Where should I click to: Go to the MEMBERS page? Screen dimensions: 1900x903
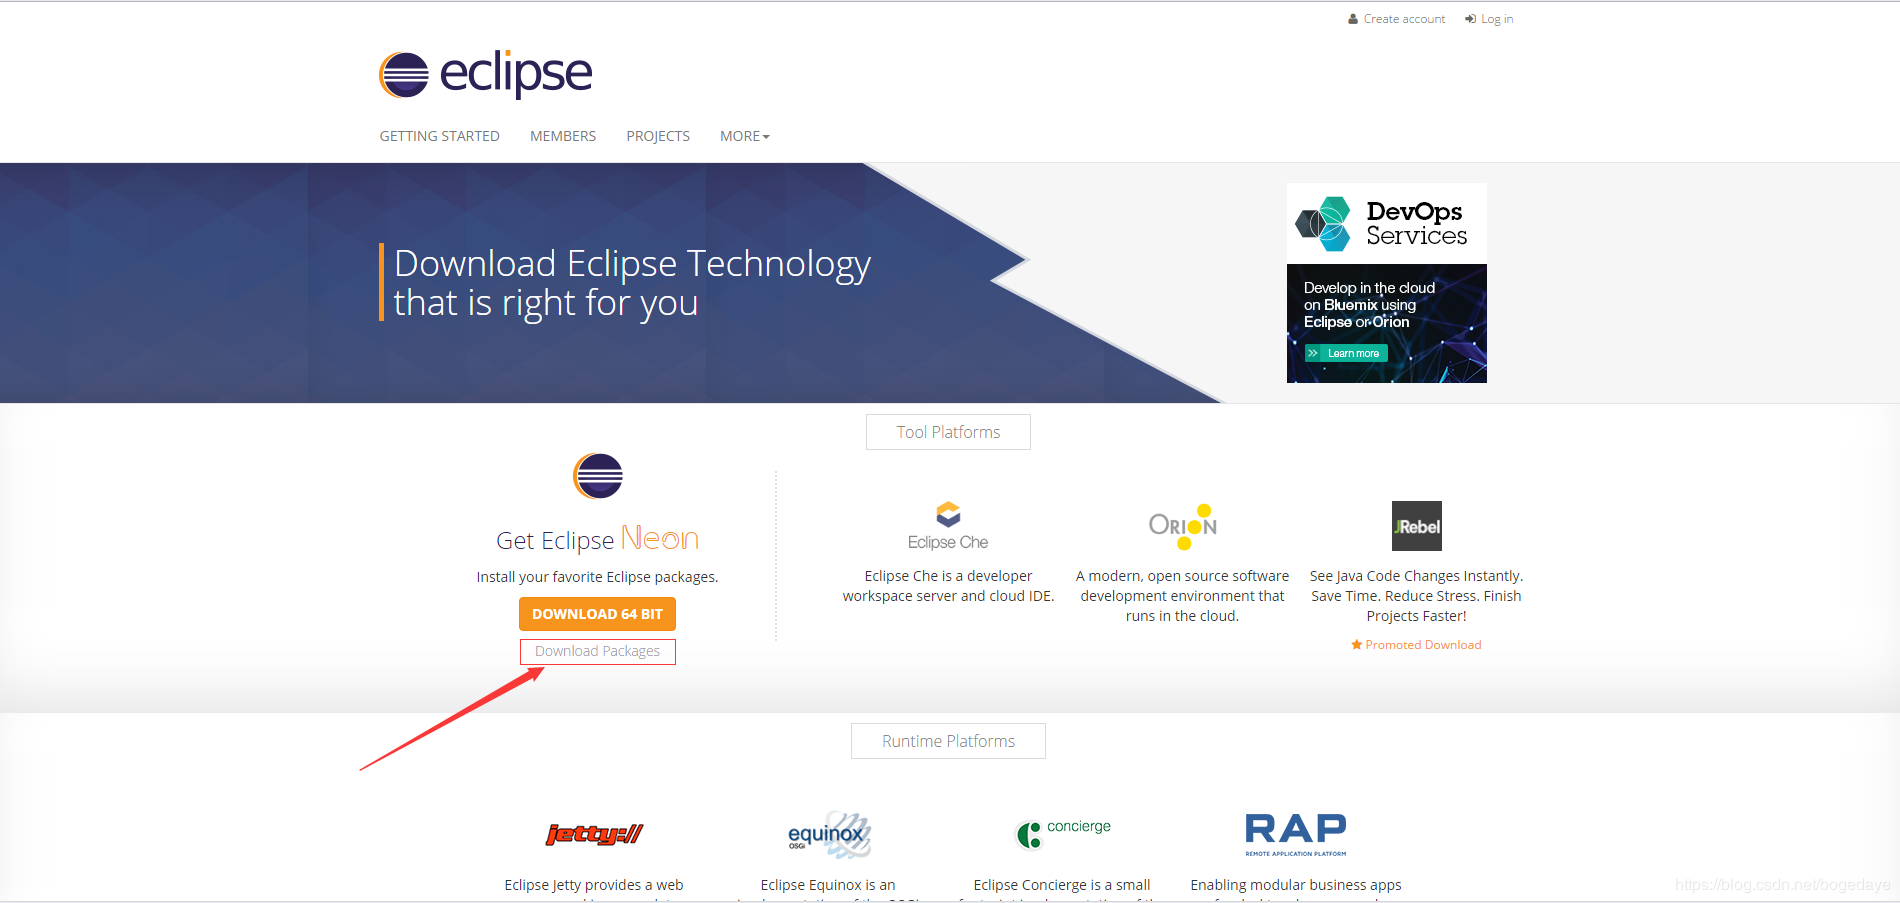pyautogui.click(x=563, y=136)
